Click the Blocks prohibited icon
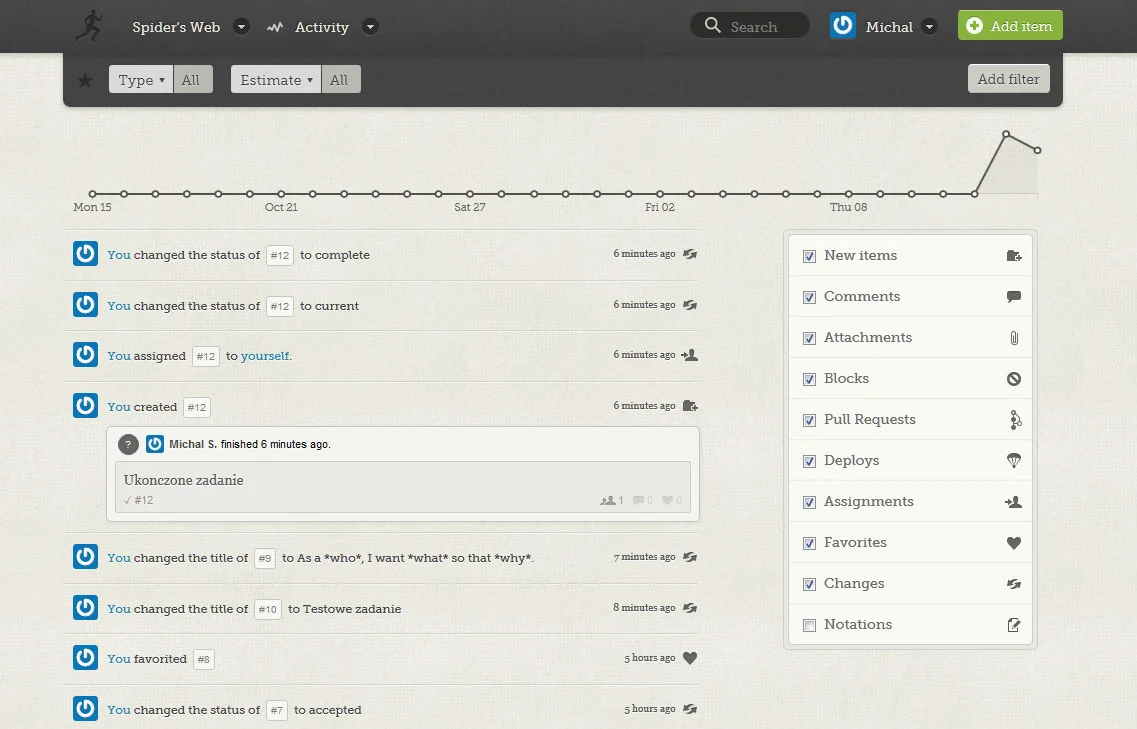This screenshot has width=1137, height=729. click(1014, 379)
